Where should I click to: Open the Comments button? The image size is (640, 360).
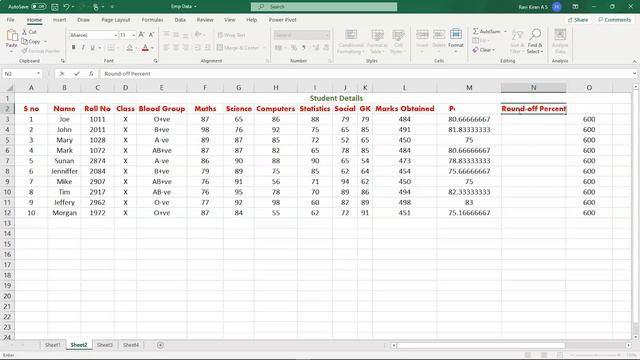tap(614, 20)
